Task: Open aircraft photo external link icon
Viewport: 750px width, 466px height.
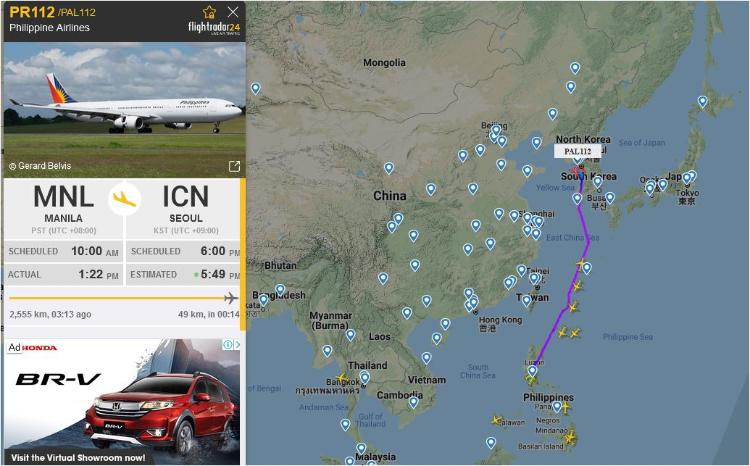Action: tap(234, 166)
